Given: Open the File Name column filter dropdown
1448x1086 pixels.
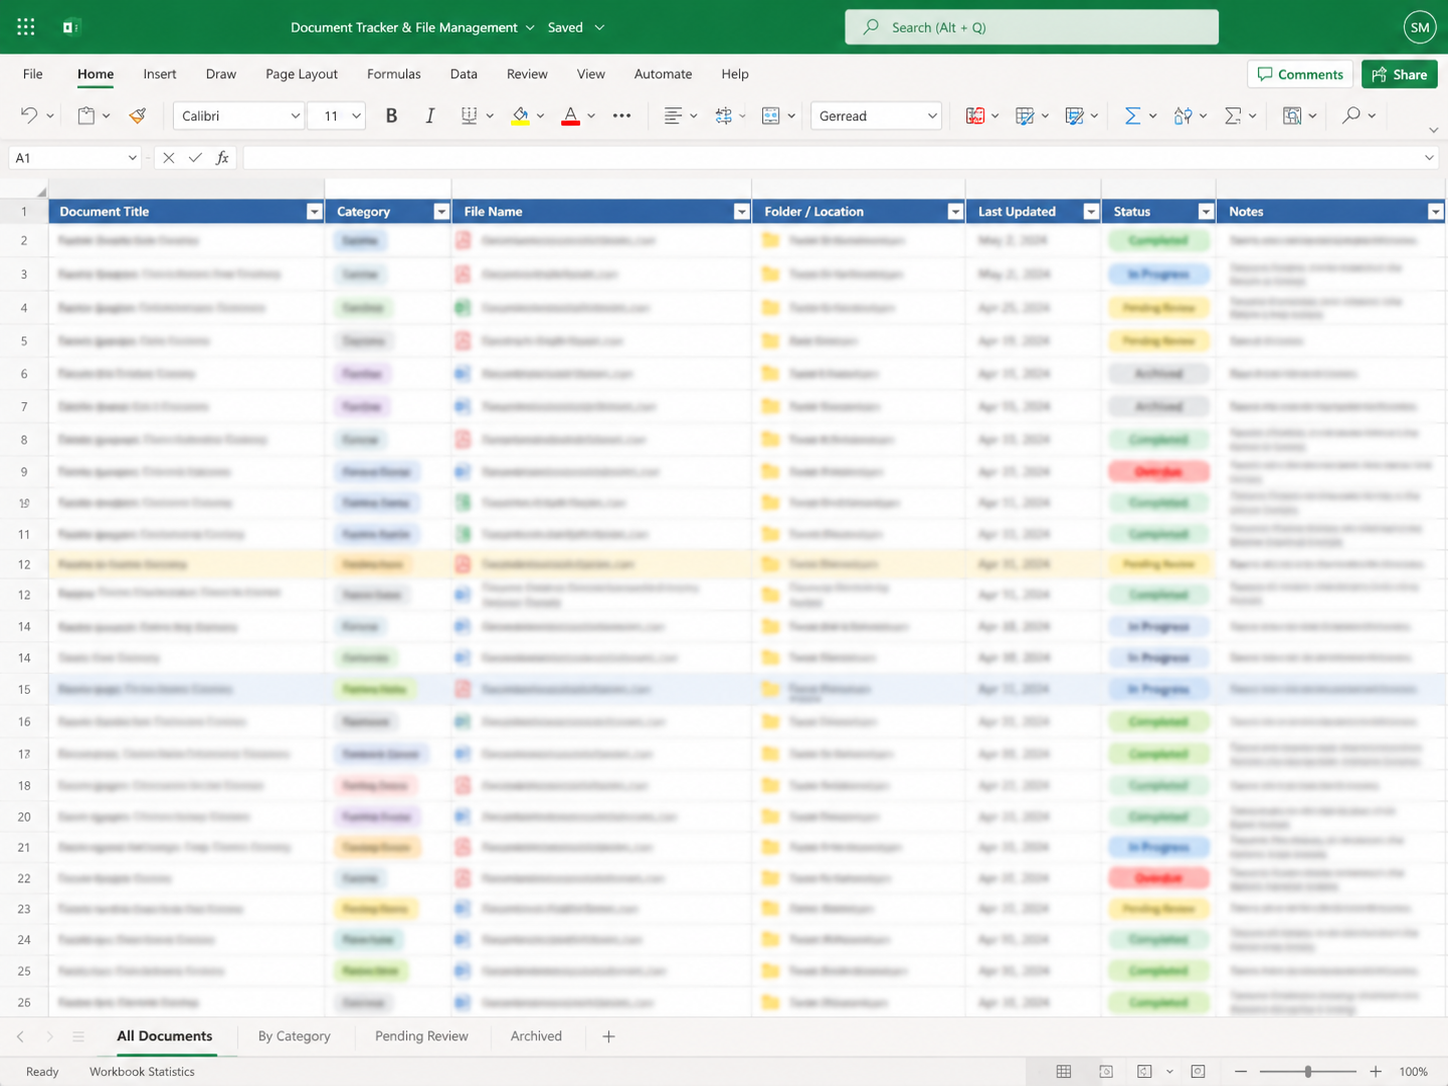Looking at the screenshot, I should pos(741,212).
